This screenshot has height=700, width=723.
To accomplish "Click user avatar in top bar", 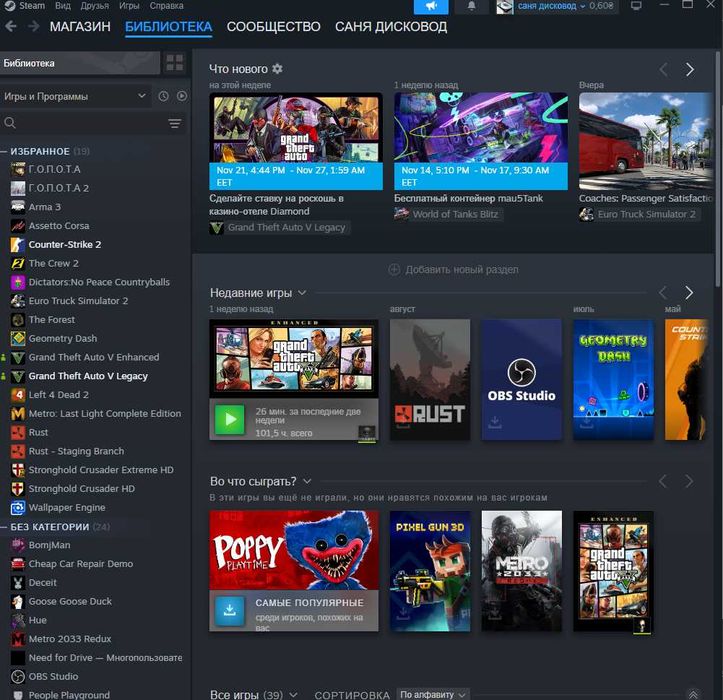I will tap(504, 6).
